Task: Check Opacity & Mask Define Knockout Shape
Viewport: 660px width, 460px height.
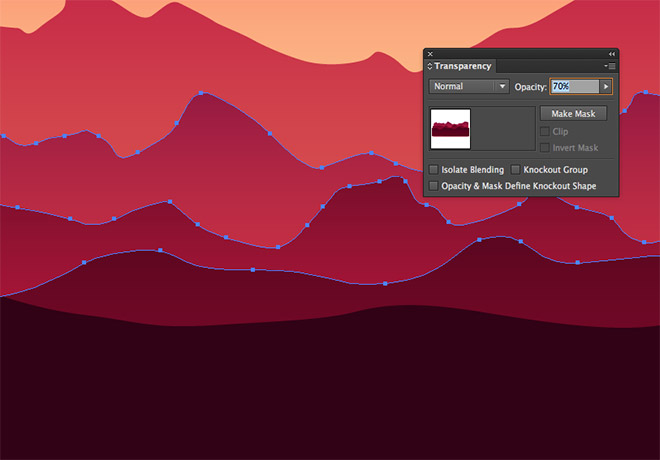Action: (x=433, y=186)
